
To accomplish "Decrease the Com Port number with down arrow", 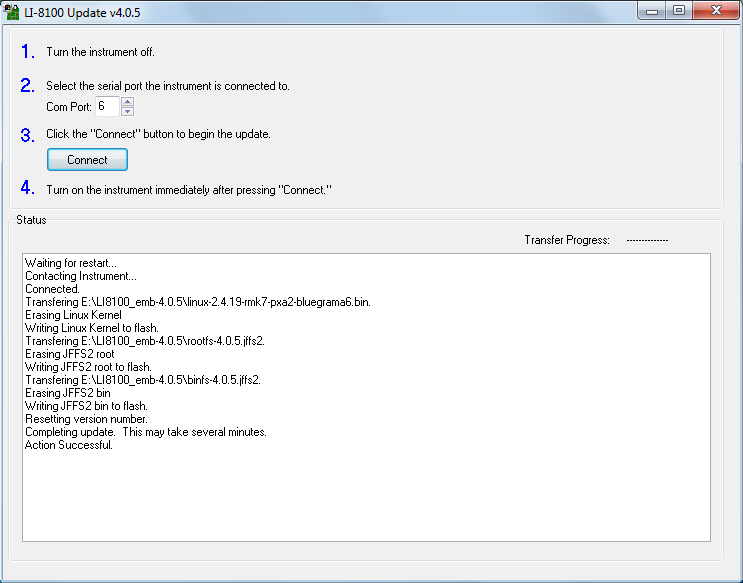I will click(x=127, y=111).
